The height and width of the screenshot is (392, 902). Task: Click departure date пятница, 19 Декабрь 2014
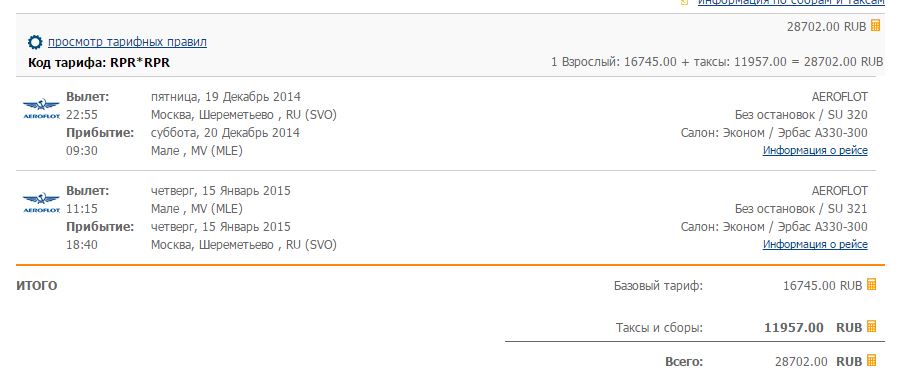[226, 97]
